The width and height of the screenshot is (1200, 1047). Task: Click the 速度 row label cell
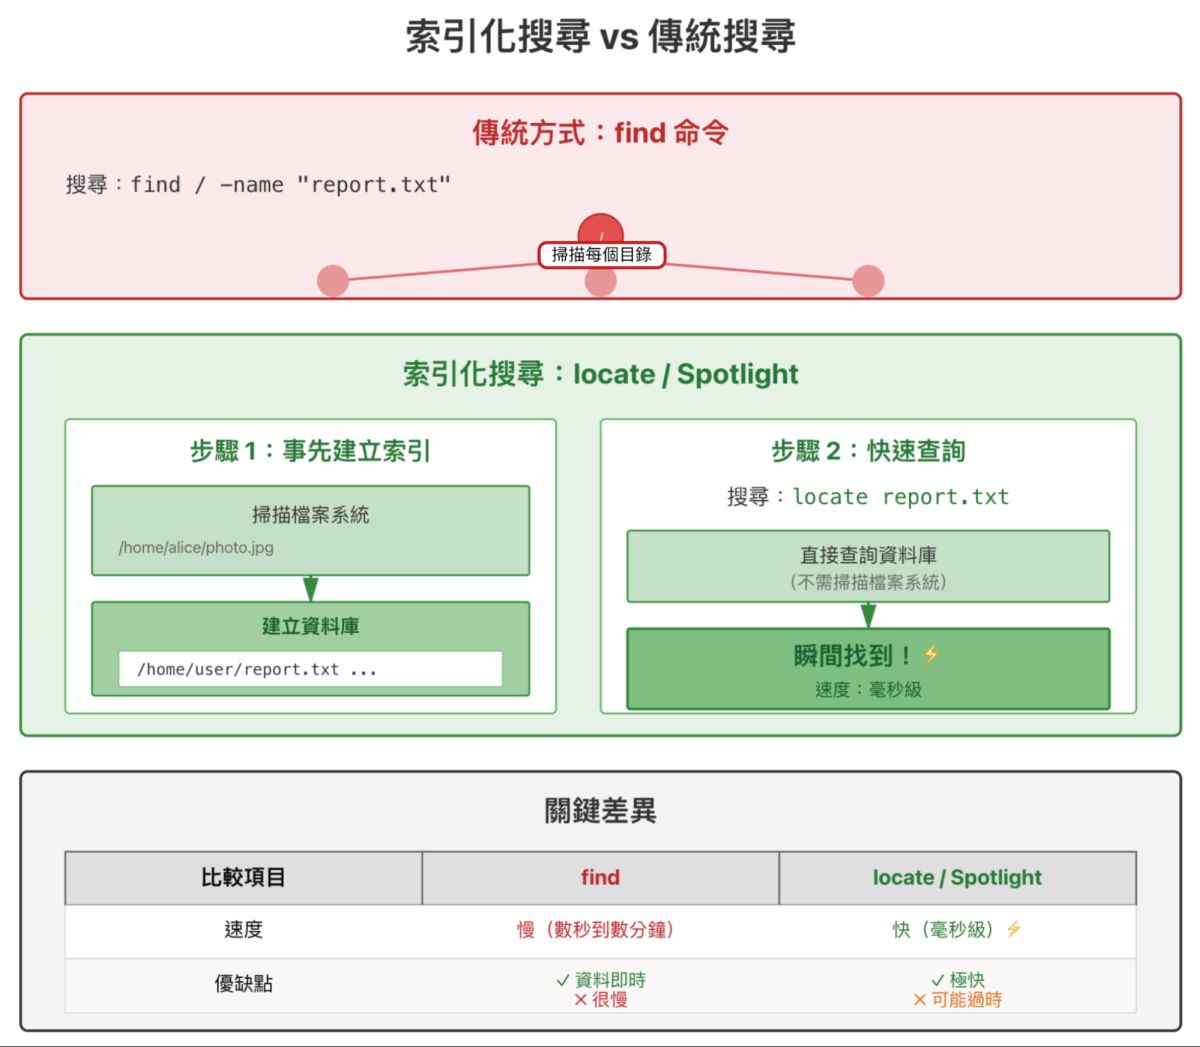[243, 930]
